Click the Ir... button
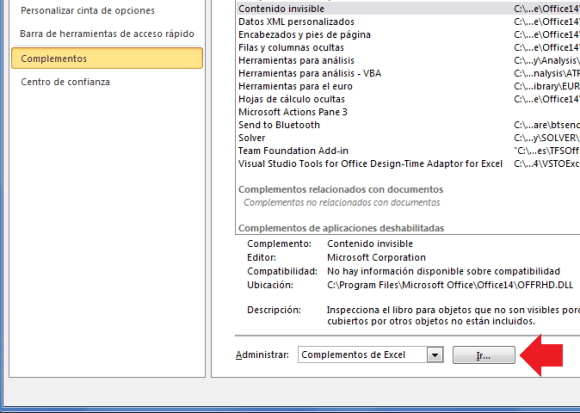580x413 pixels. coord(484,355)
